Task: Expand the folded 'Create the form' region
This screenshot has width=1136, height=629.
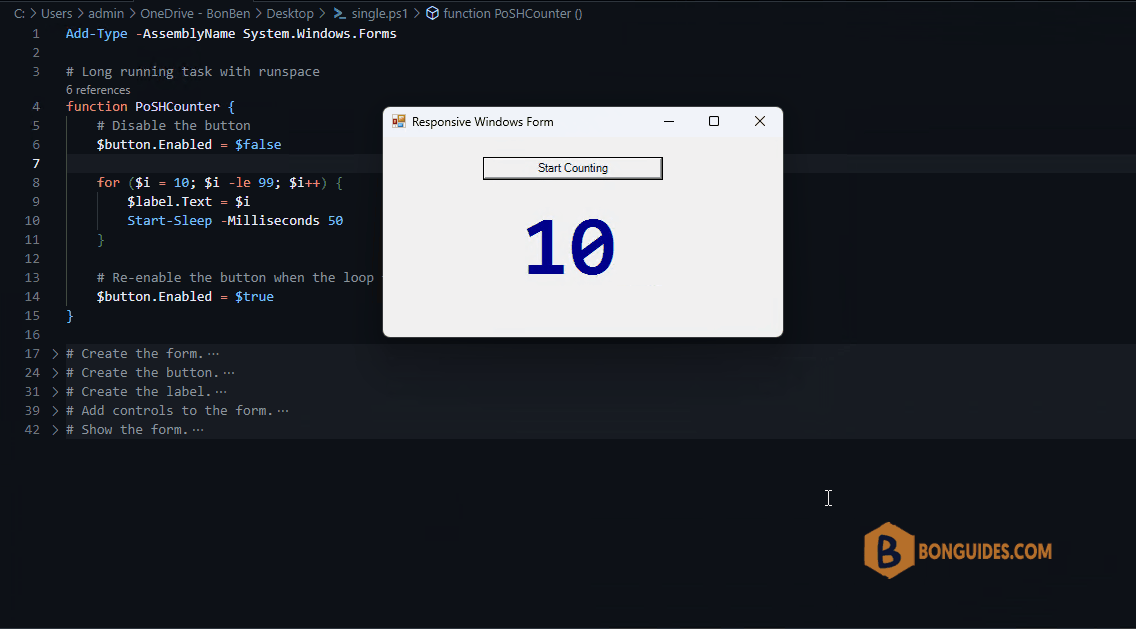Action: pos(55,354)
